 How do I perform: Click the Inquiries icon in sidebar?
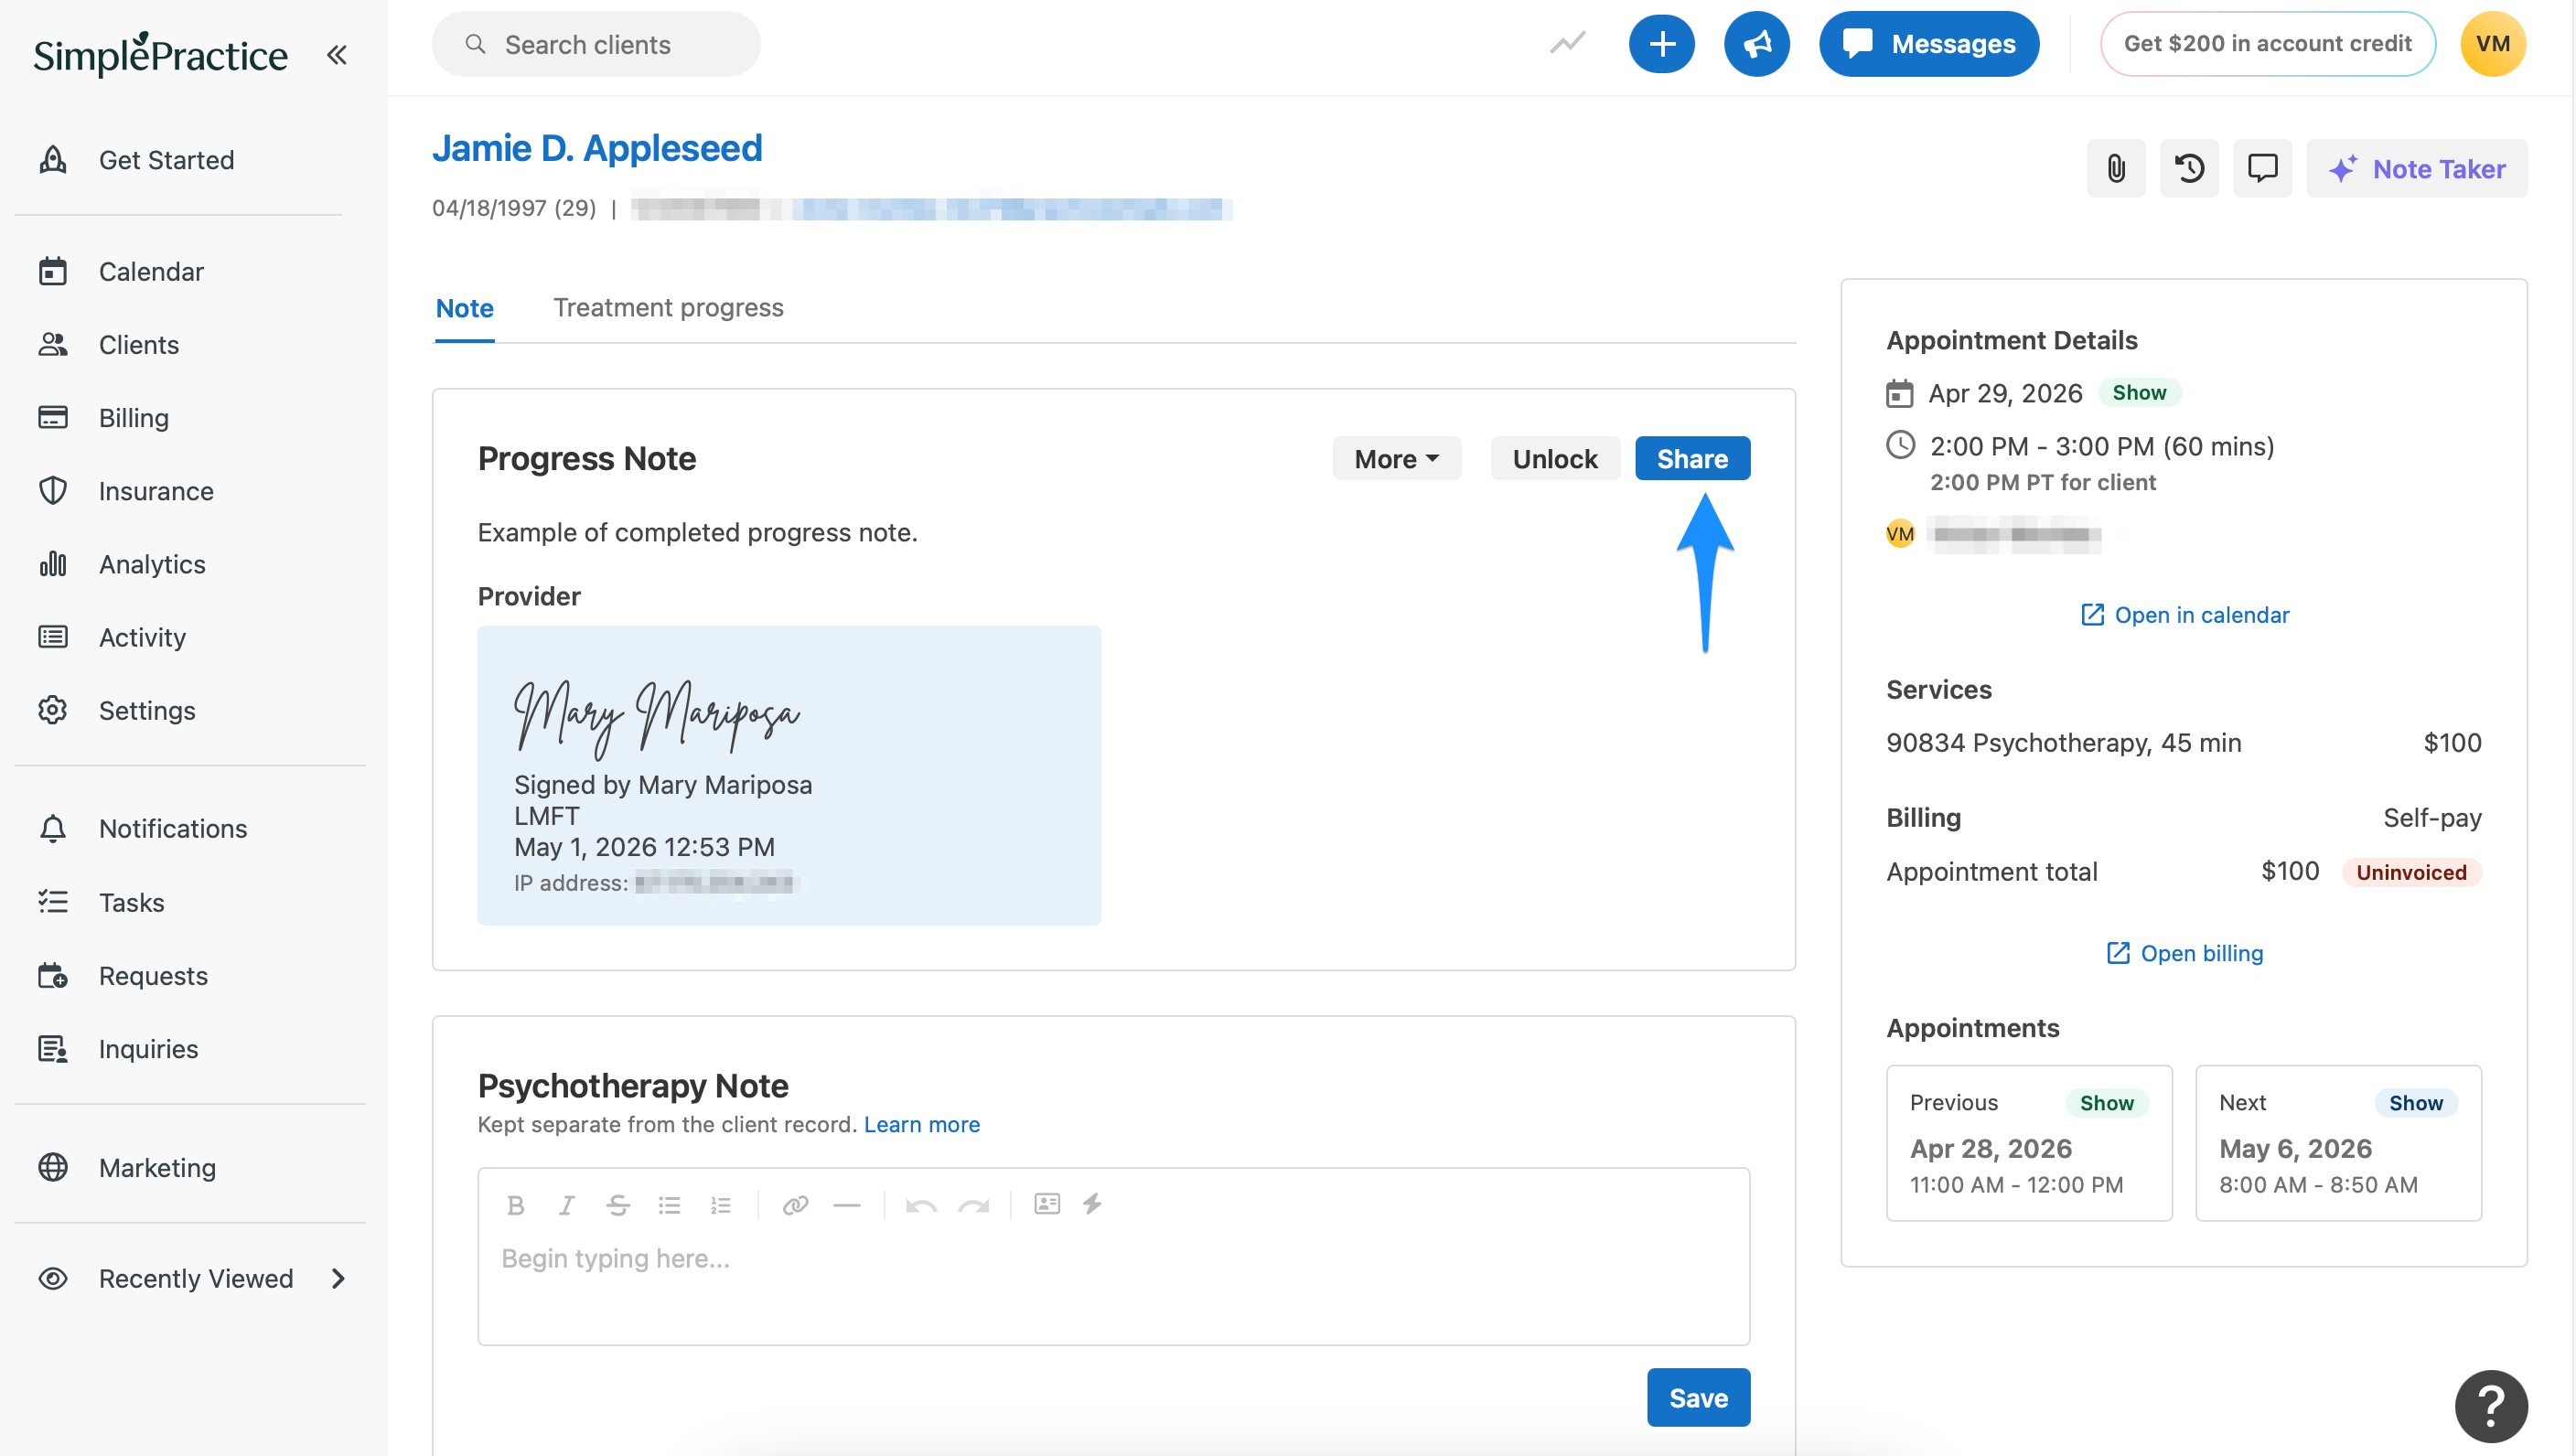point(53,1048)
